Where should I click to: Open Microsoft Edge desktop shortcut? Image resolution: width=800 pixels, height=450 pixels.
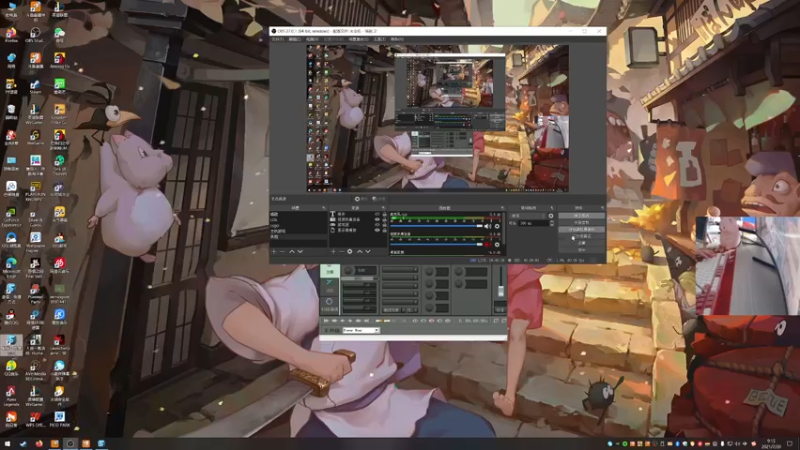11,266
